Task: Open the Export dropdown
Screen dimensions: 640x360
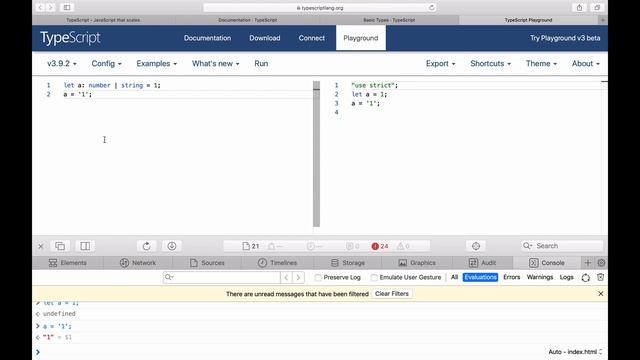Action: [x=440, y=64]
